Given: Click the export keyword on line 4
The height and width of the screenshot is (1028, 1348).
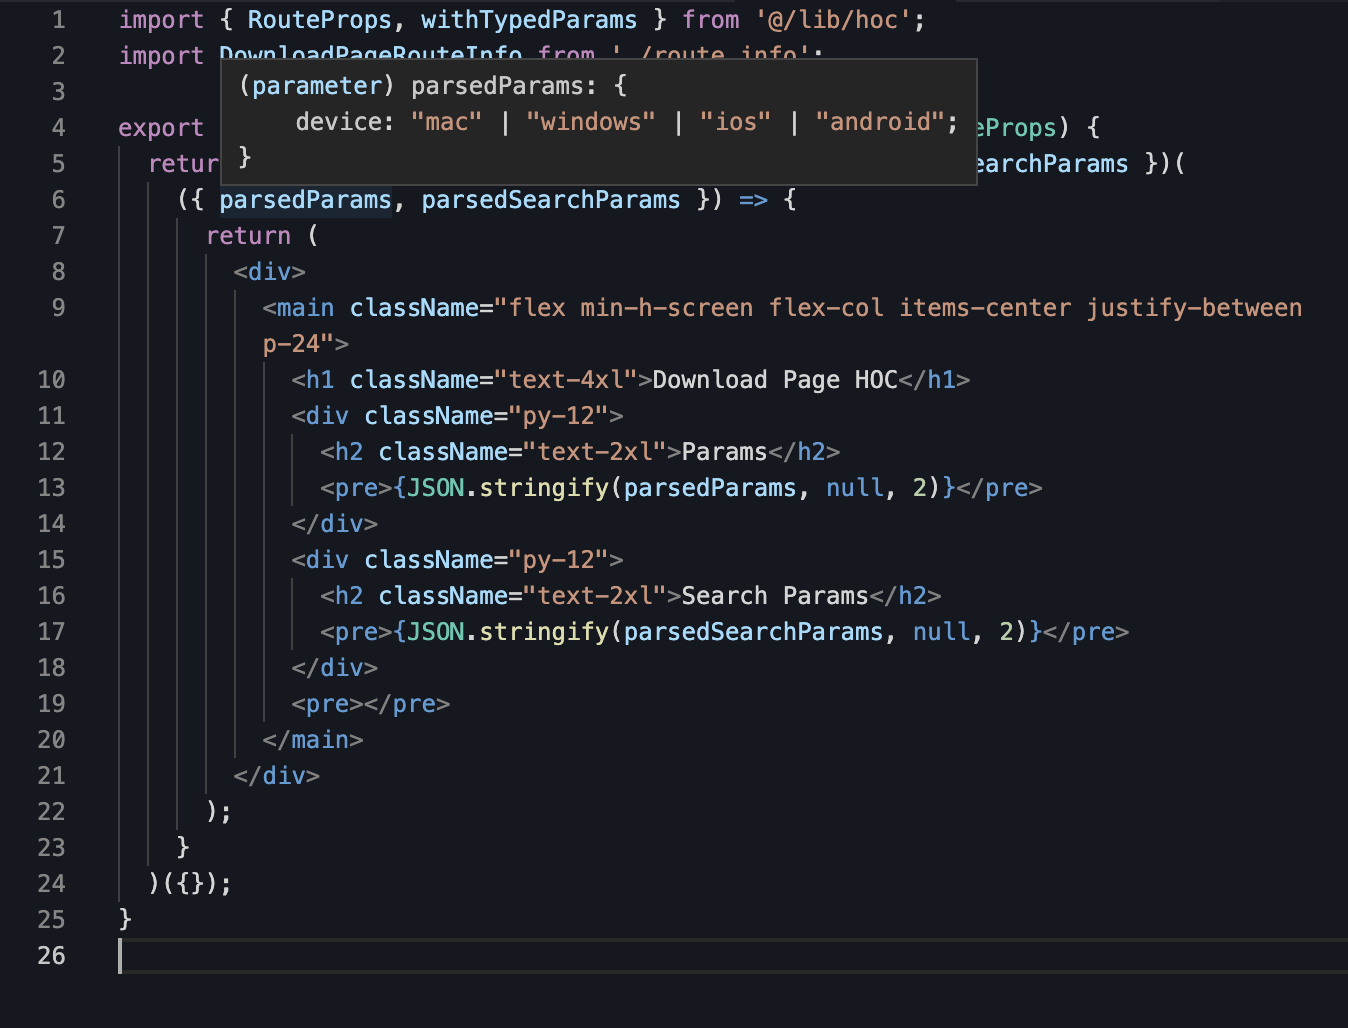Looking at the screenshot, I should [x=160, y=128].
